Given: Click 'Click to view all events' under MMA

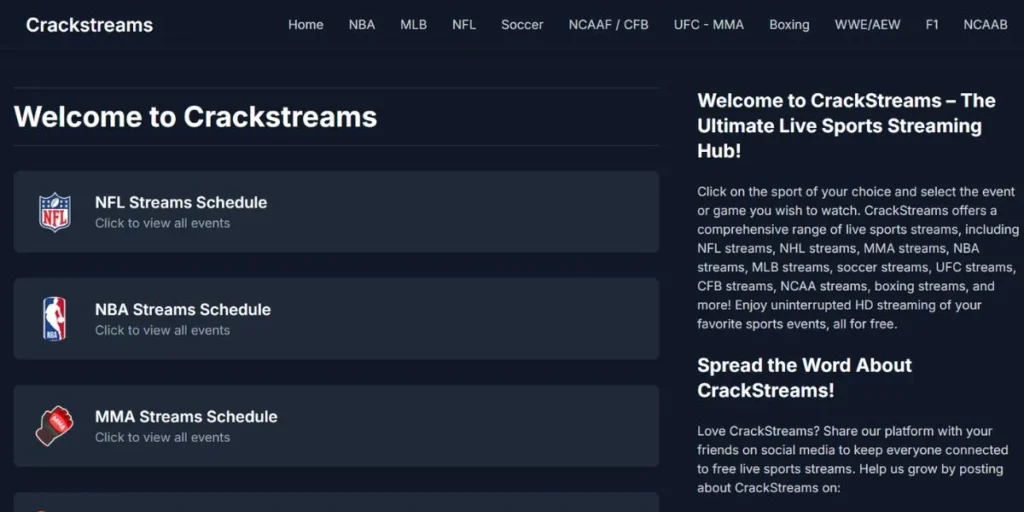Looking at the screenshot, I should tap(162, 437).
